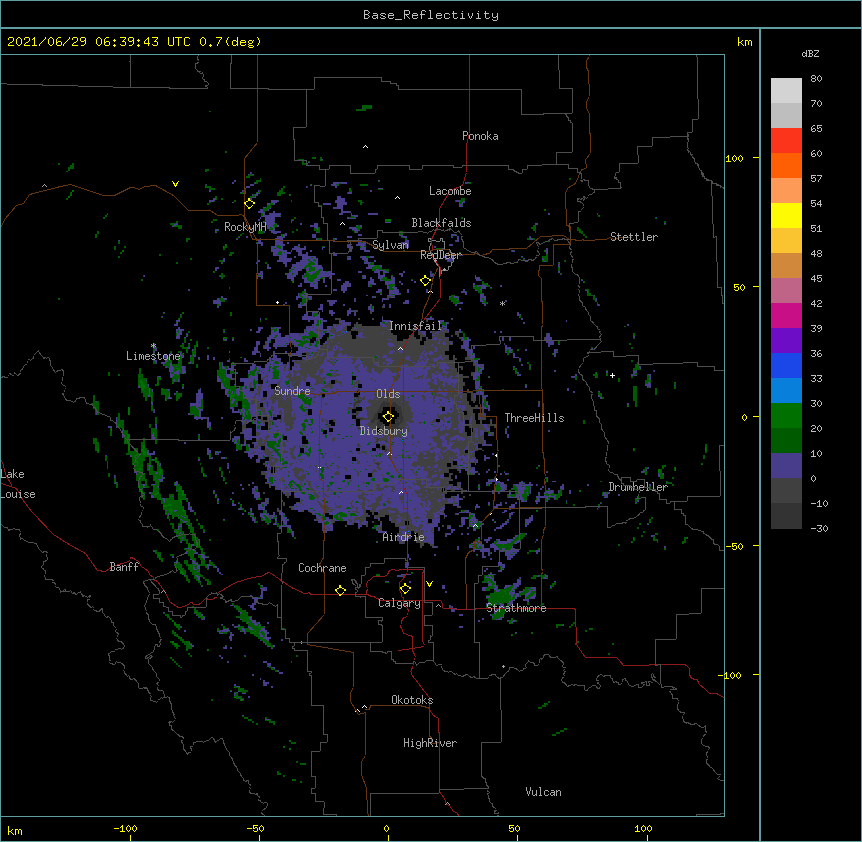This screenshot has width=862, height=842.
Task: Select the green 20-30 dBZ legend swatch
Action: [786, 416]
